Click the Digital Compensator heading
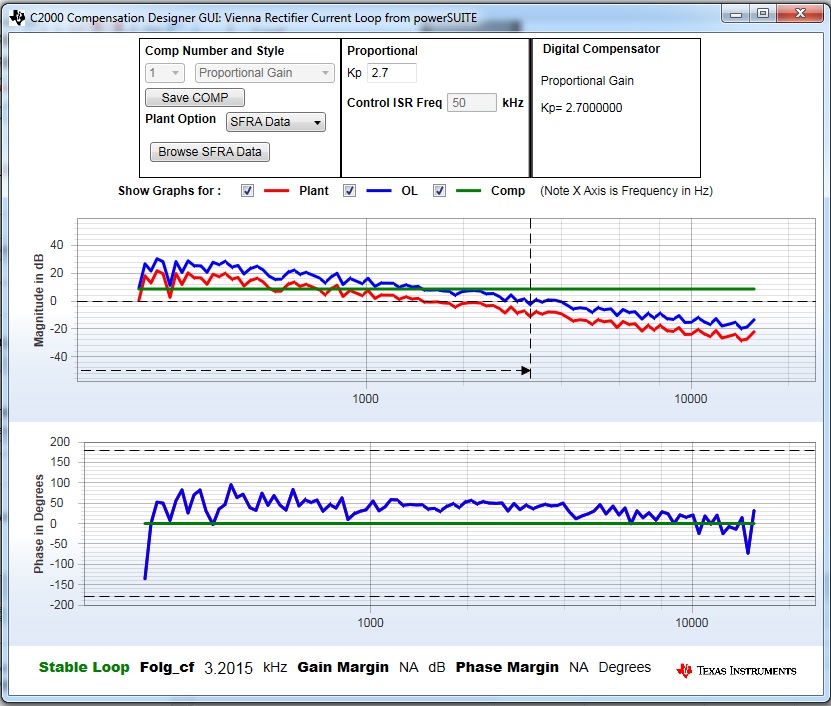 click(601, 49)
